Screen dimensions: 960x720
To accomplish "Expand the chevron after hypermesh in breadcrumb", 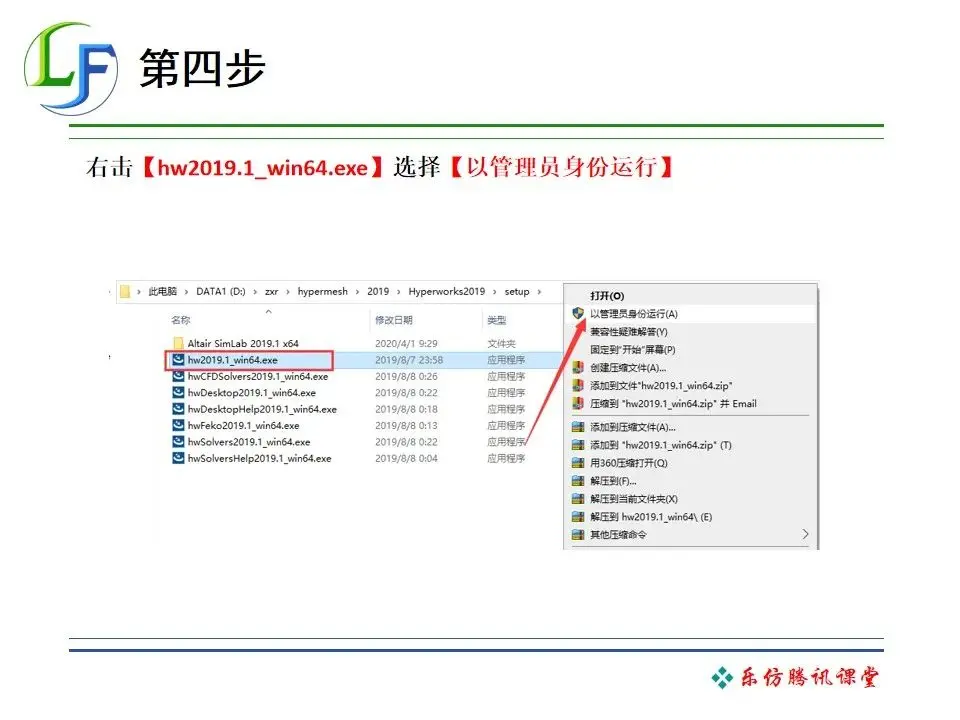I will coord(357,292).
